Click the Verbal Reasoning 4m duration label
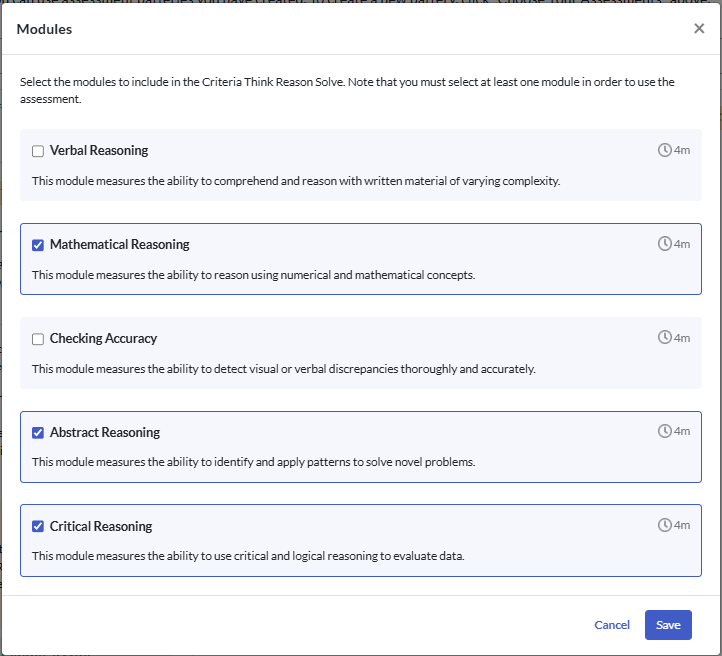 click(x=682, y=151)
